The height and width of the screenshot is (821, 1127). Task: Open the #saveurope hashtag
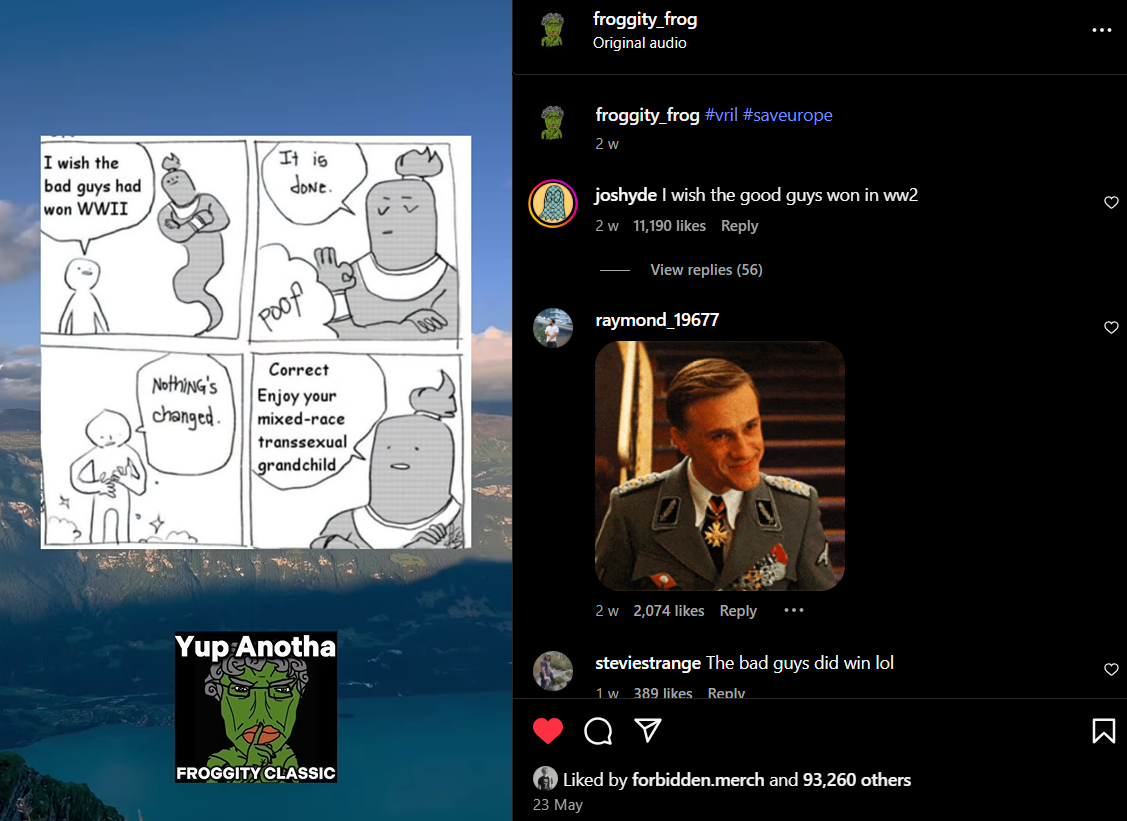pos(787,115)
